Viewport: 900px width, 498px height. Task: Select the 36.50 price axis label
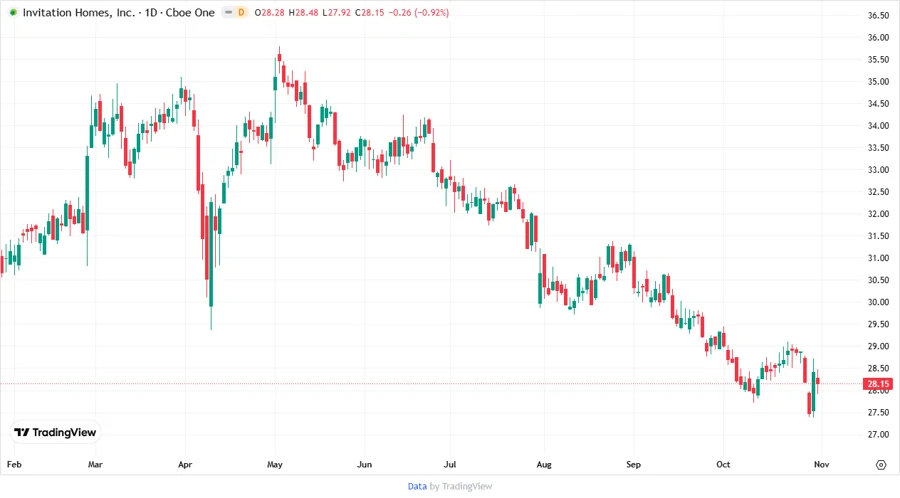click(x=878, y=15)
